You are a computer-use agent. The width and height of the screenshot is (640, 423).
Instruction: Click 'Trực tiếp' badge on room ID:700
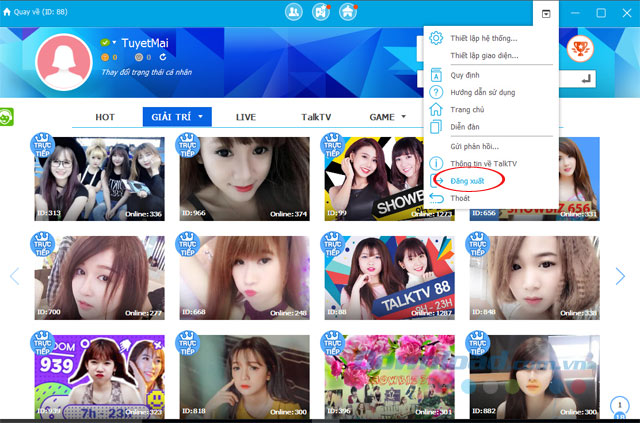point(42,244)
